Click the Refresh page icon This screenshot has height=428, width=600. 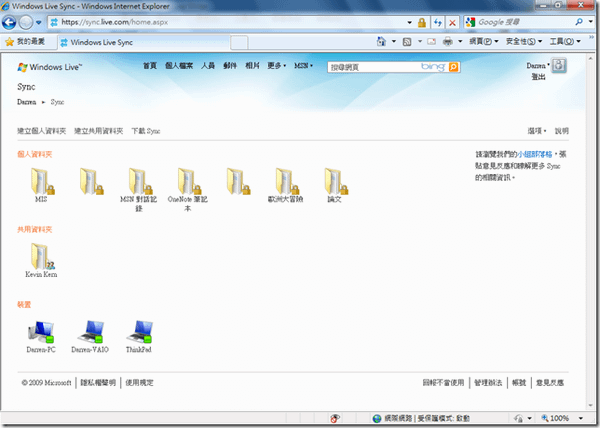coord(438,23)
